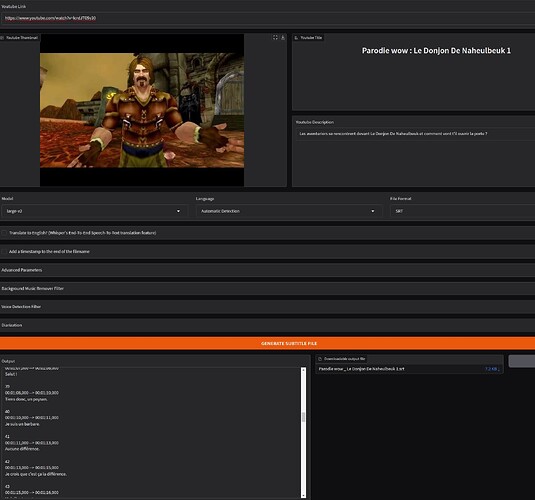Click the Youtube Title label icon
This screenshot has width=535, height=500.
click(x=296, y=38)
